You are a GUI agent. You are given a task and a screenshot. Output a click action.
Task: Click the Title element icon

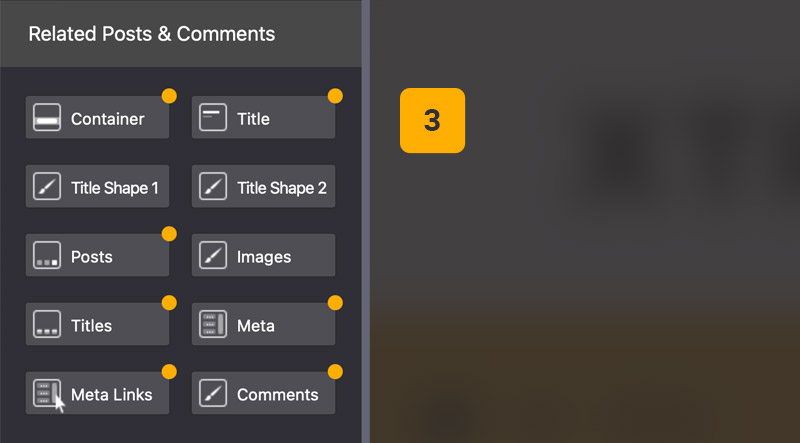point(213,118)
